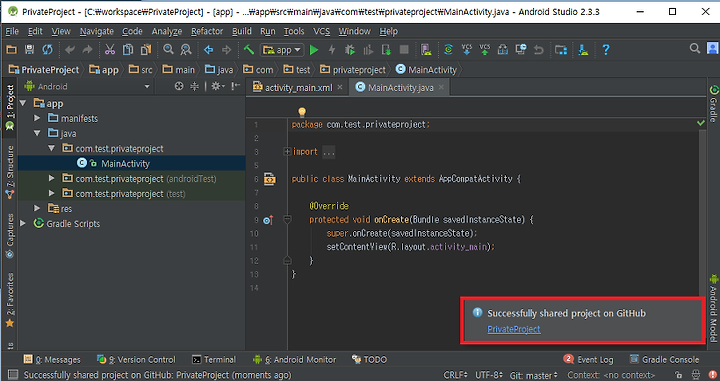
Task: Click the SDK Manager download icon
Action: pos(584,50)
